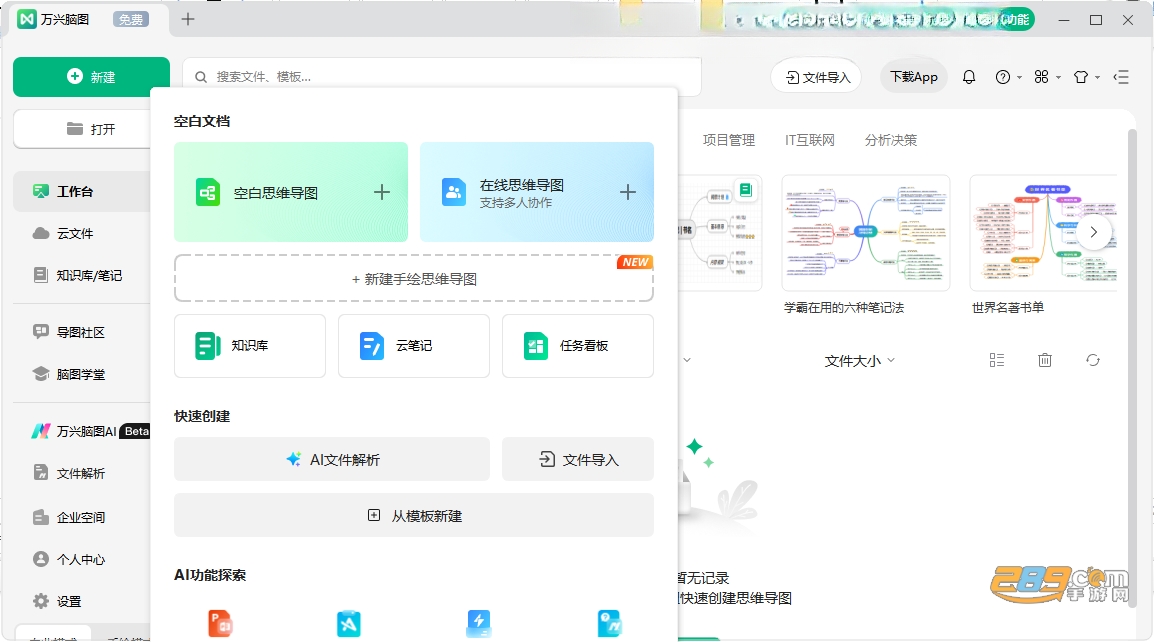1154x642 pixels.
Task: Open the 世界名著书单 template thumbnail
Action: [x=1043, y=233]
